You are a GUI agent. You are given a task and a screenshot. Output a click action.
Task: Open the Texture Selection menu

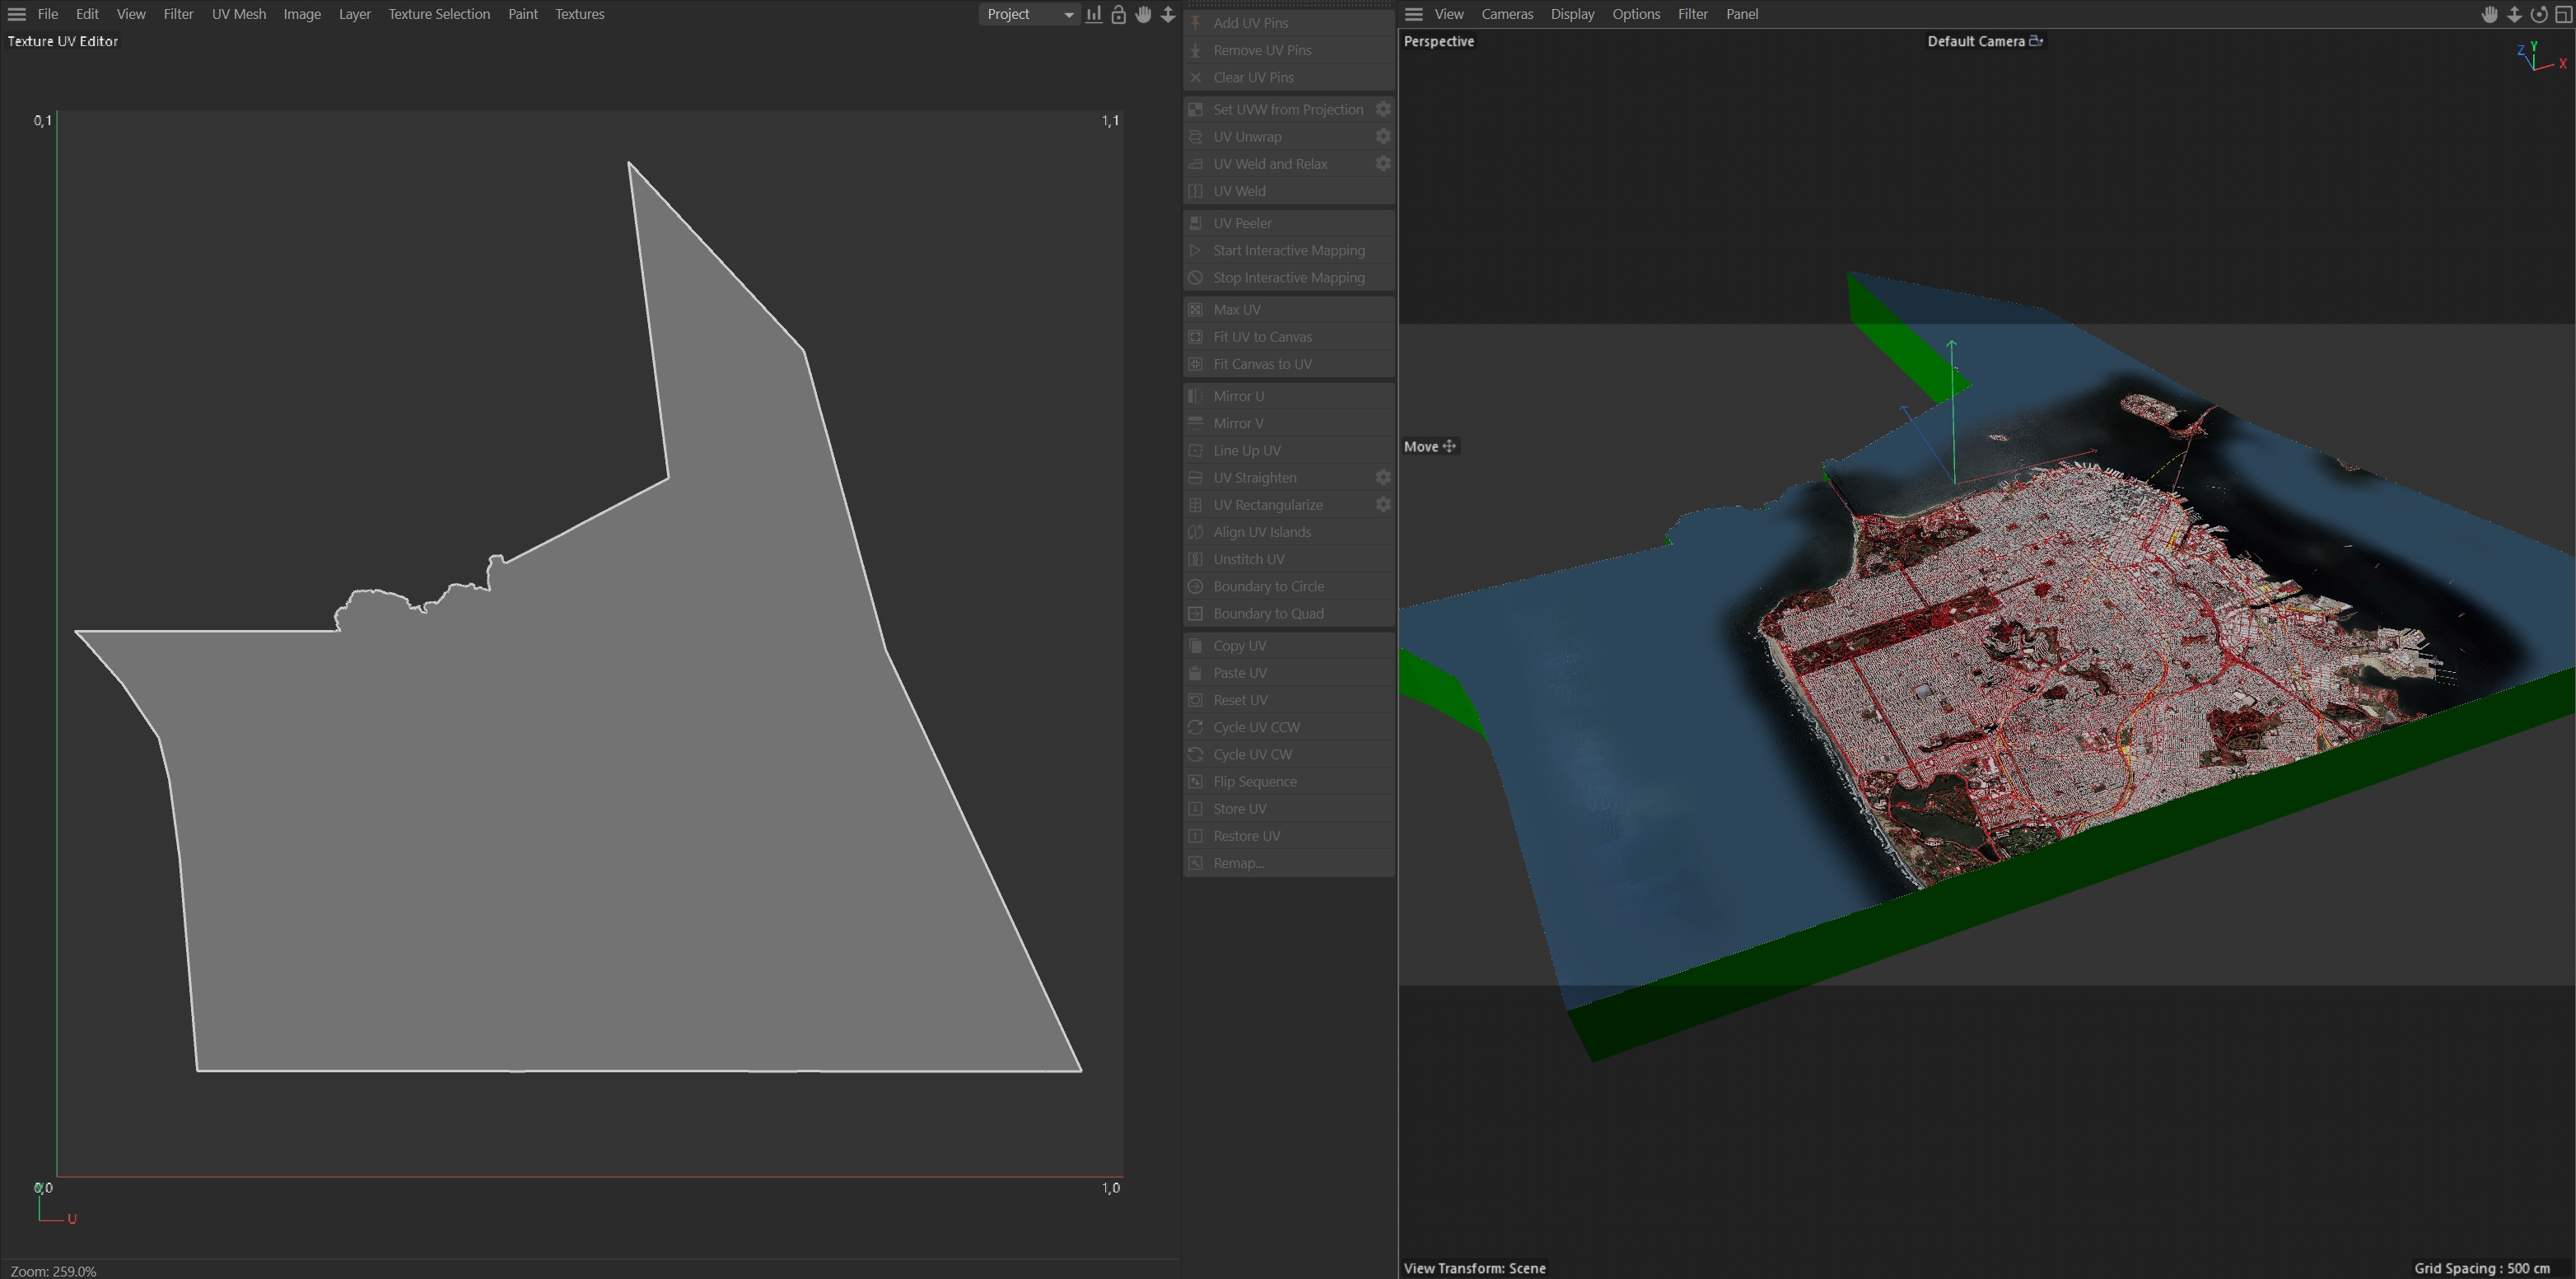[x=438, y=14]
